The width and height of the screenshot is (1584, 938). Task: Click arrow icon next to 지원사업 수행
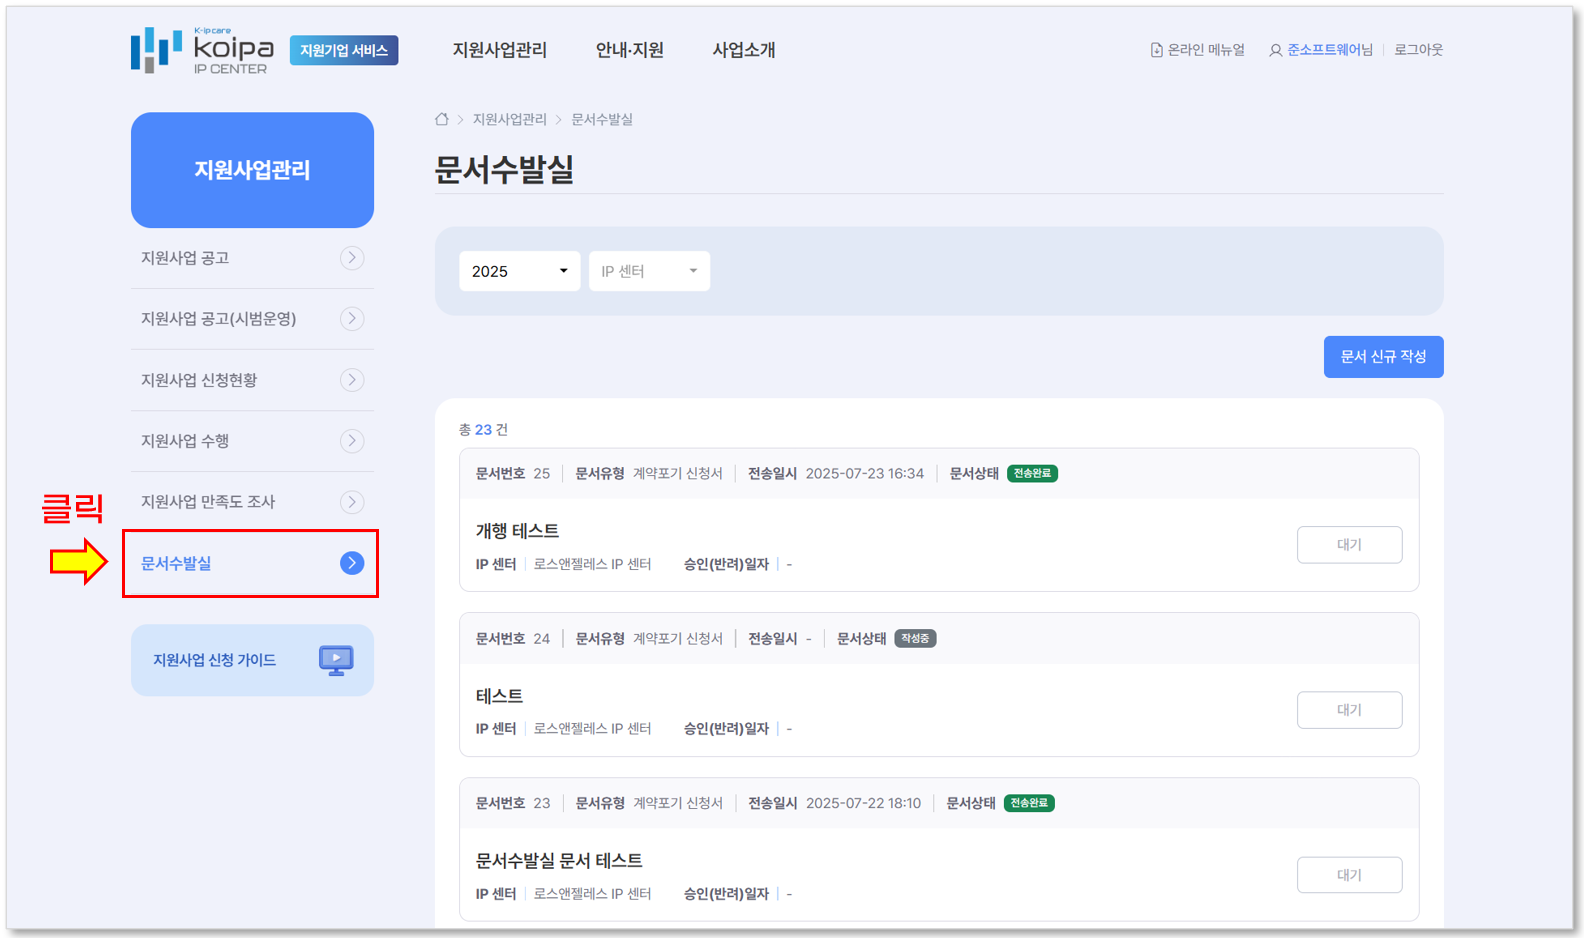tap(351, 441)
